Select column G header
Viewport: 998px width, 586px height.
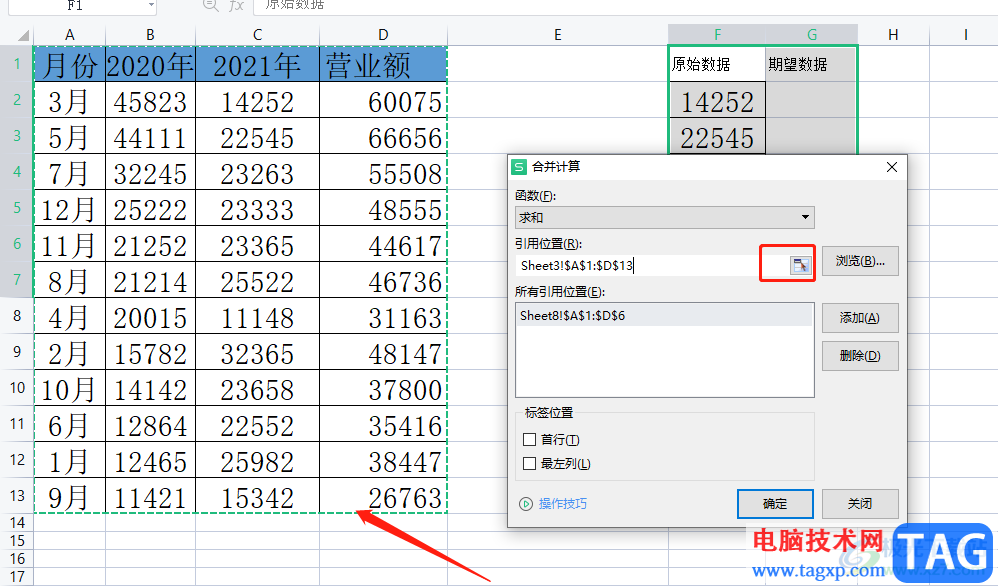point(812,35)
